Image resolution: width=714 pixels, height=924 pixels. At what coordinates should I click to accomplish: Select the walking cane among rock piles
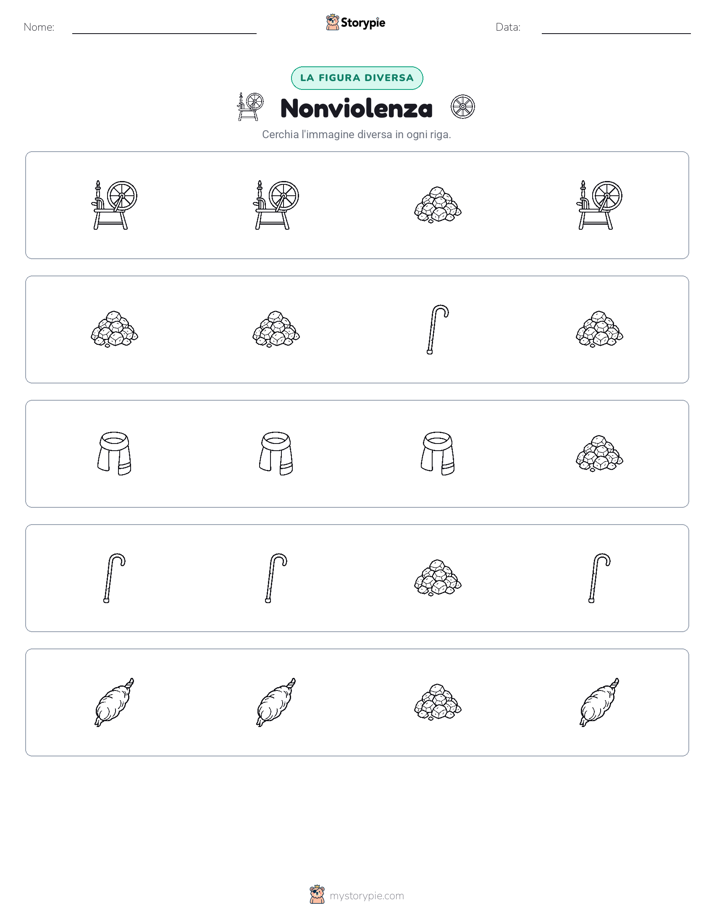click(438, 329)
